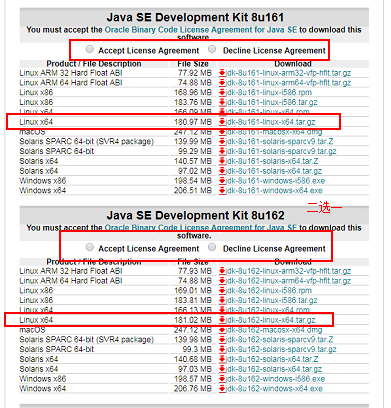
Task: Click Java SE Development Kit 8u161 heading
Action: click(x=195, y=17)
